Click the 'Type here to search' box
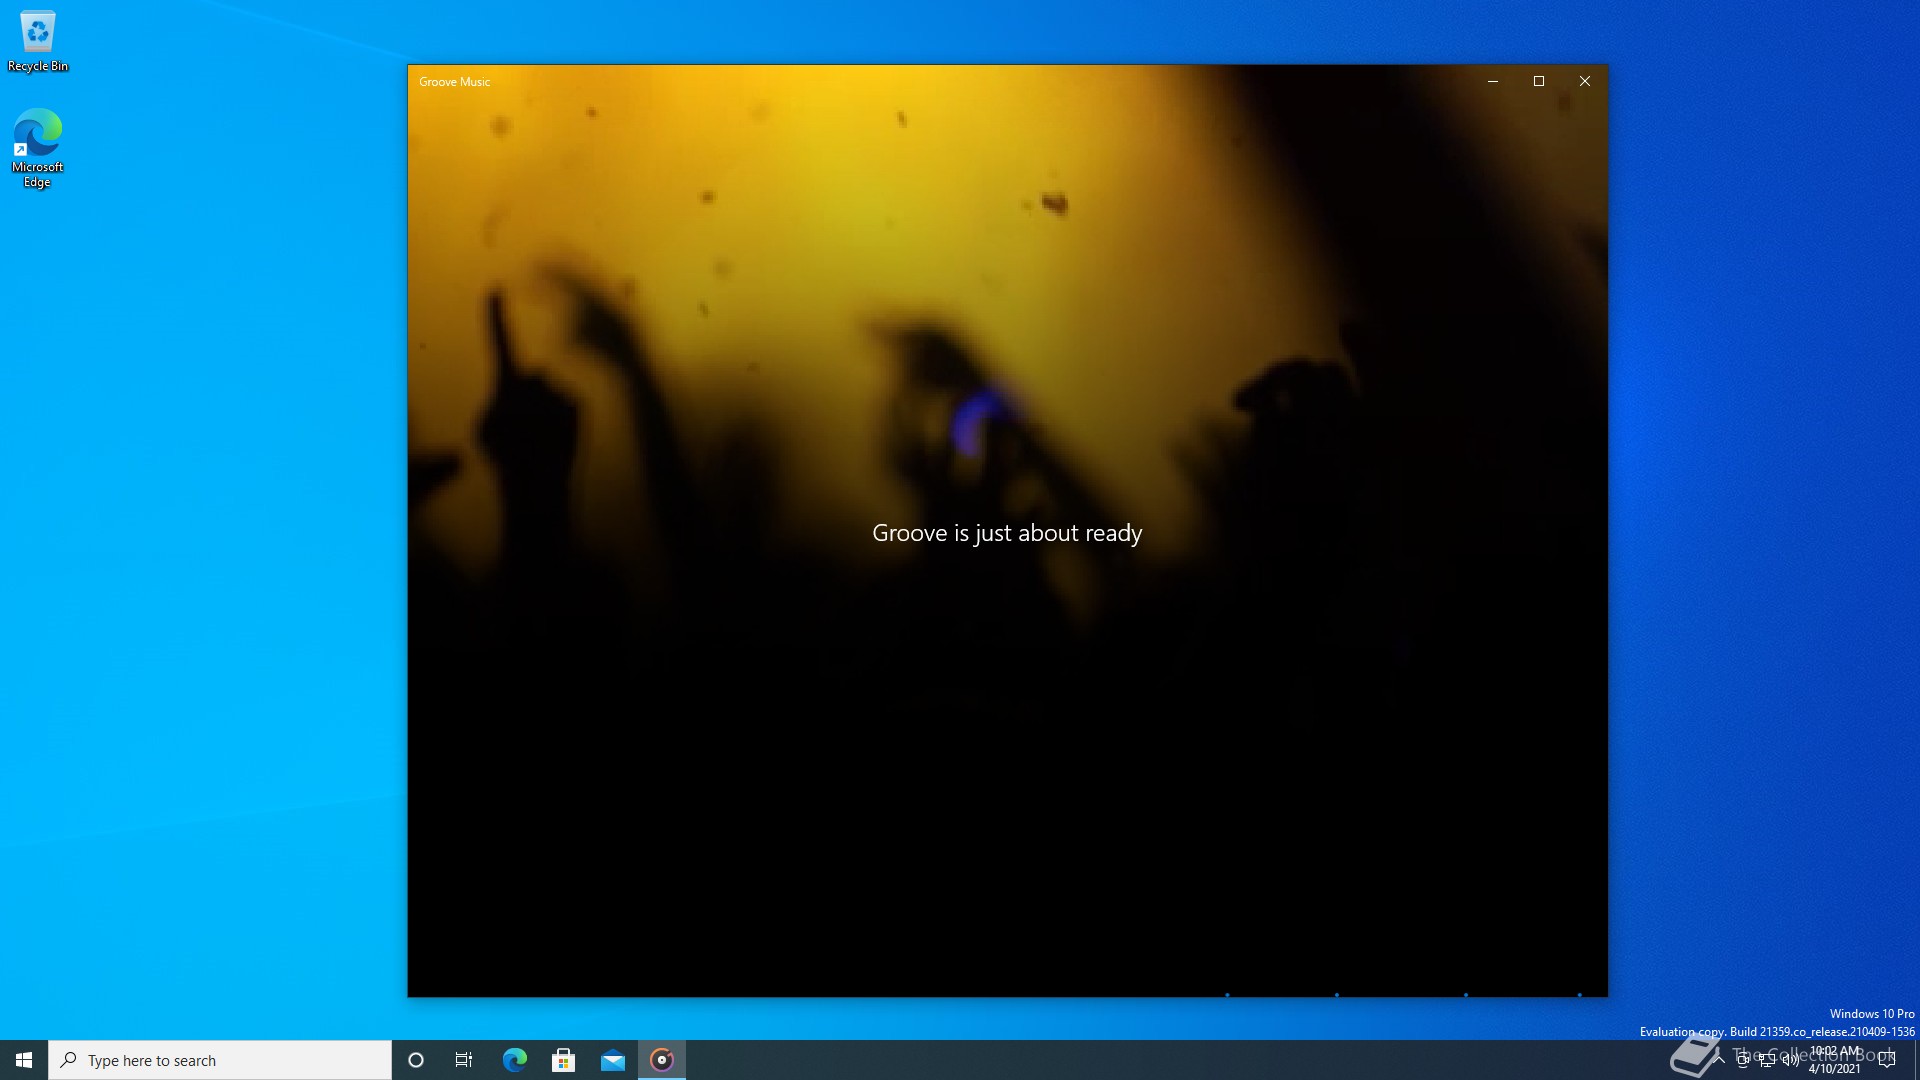This screenshot has height=1080, width=1920. coord(220,1060)
